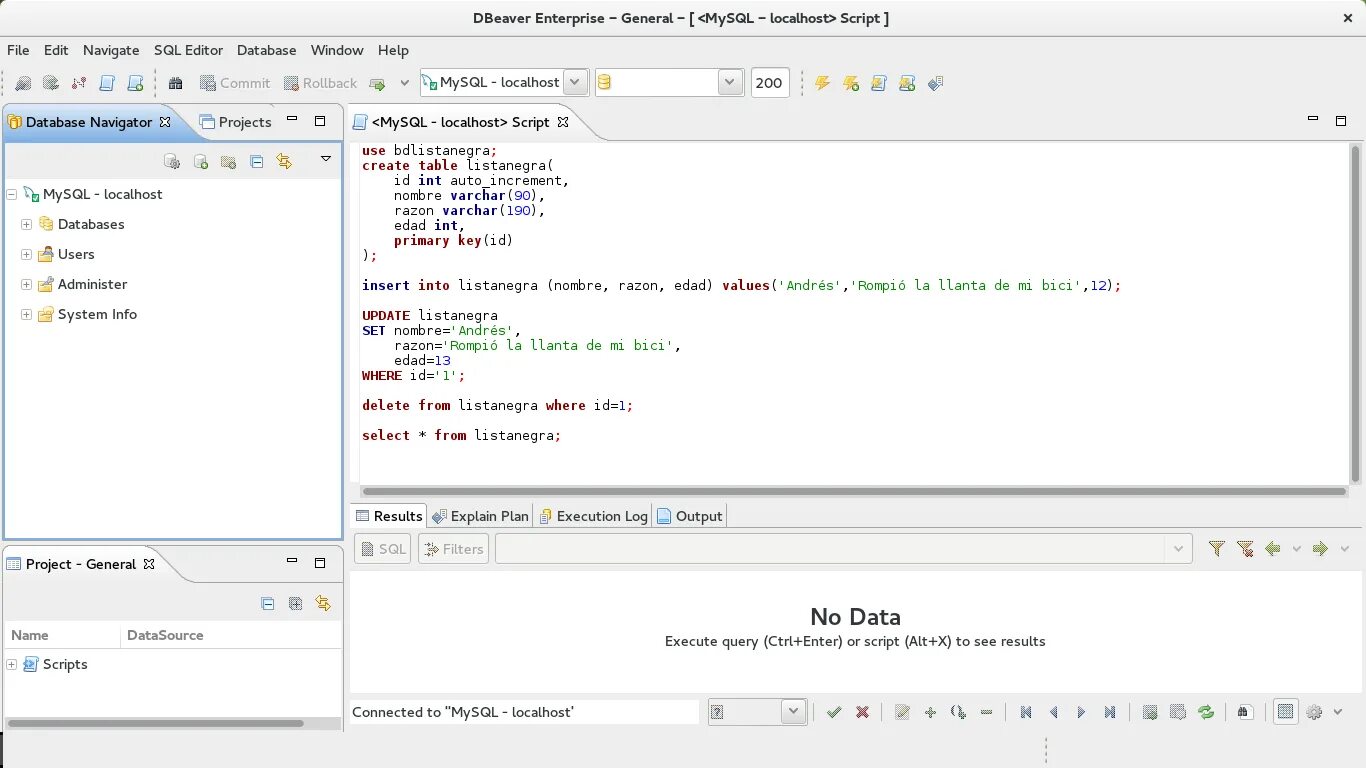Toggle Link with Editor in Database Navigator
Image resolution: width=1366 pixels, height=768 pixels.
point(284,161)
